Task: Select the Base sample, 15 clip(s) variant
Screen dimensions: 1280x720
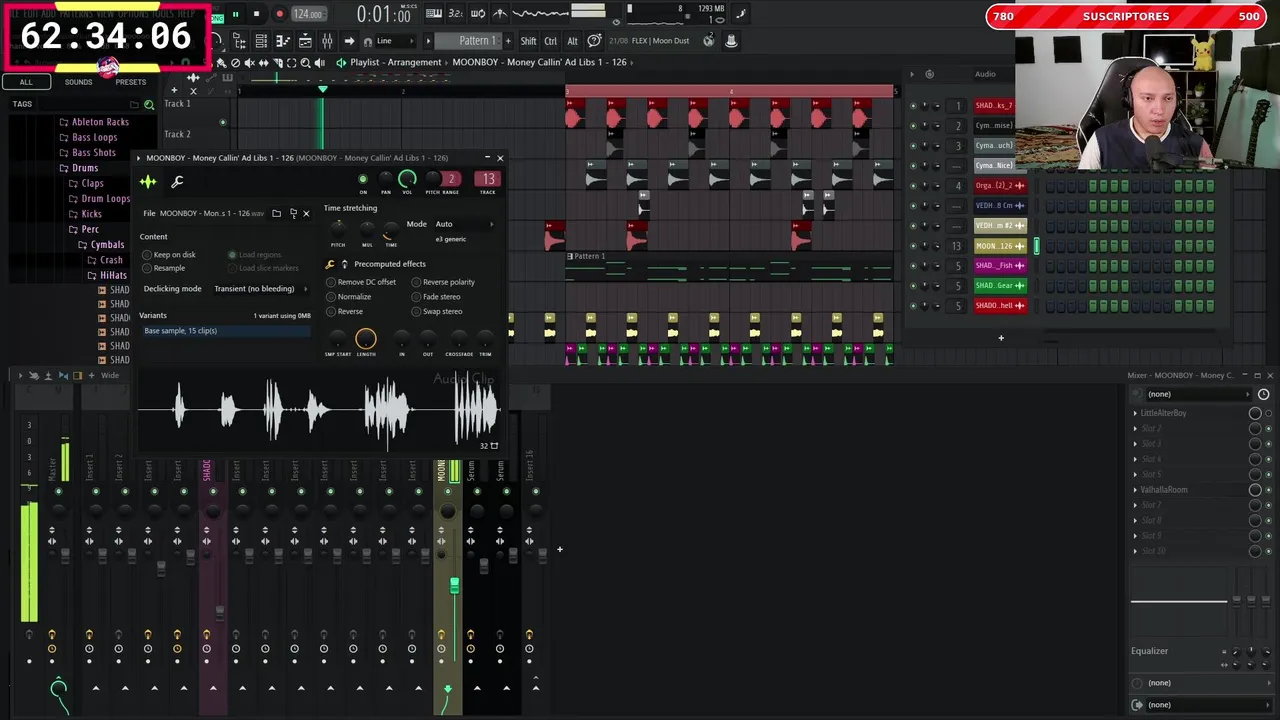Action: (x=225, y=331)
